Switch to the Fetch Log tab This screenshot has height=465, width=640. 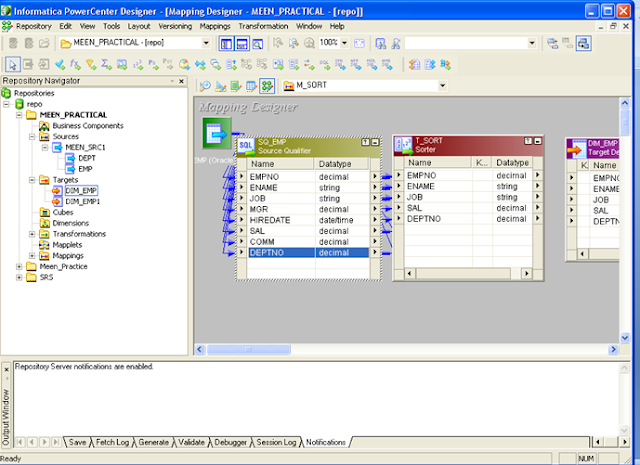point(112,442)
